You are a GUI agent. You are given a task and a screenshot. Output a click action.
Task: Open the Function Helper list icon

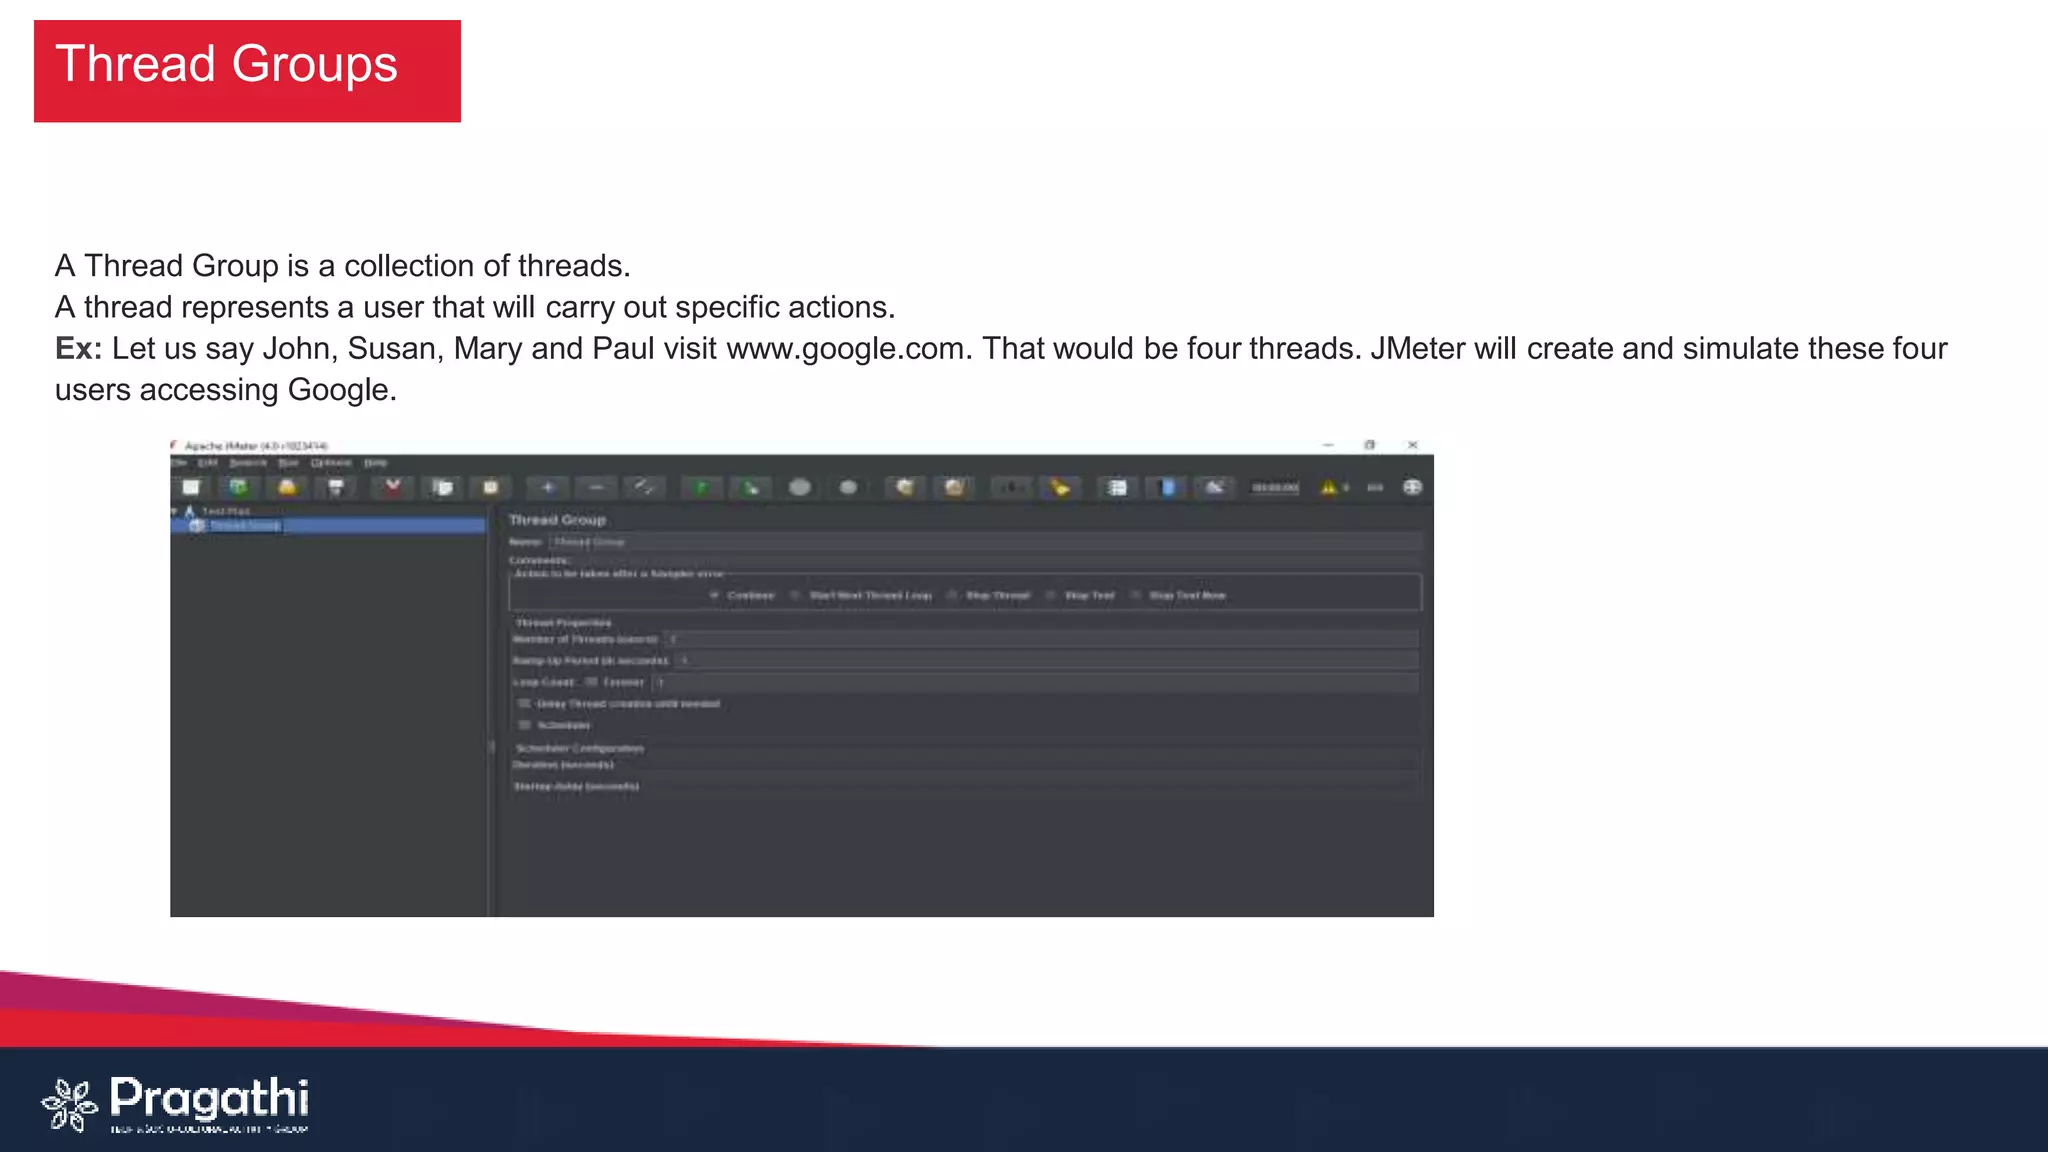pos(1117,487)
